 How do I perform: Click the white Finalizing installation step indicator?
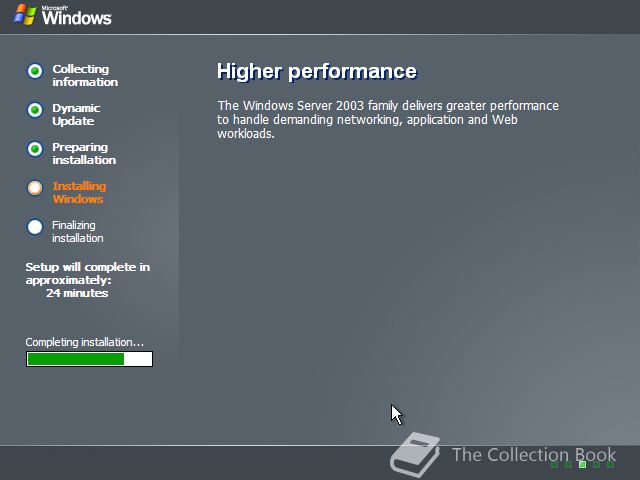35,227
